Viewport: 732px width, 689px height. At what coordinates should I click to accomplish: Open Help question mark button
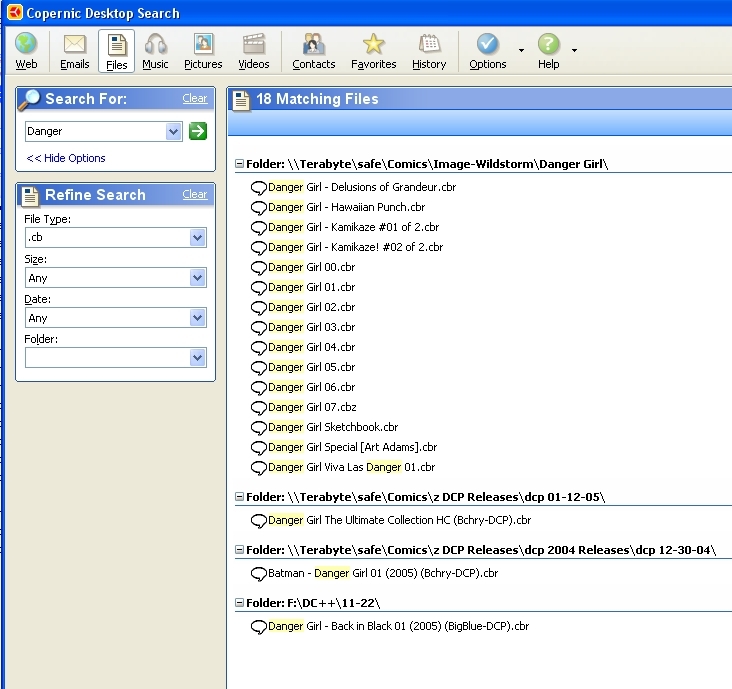[549, 51]
